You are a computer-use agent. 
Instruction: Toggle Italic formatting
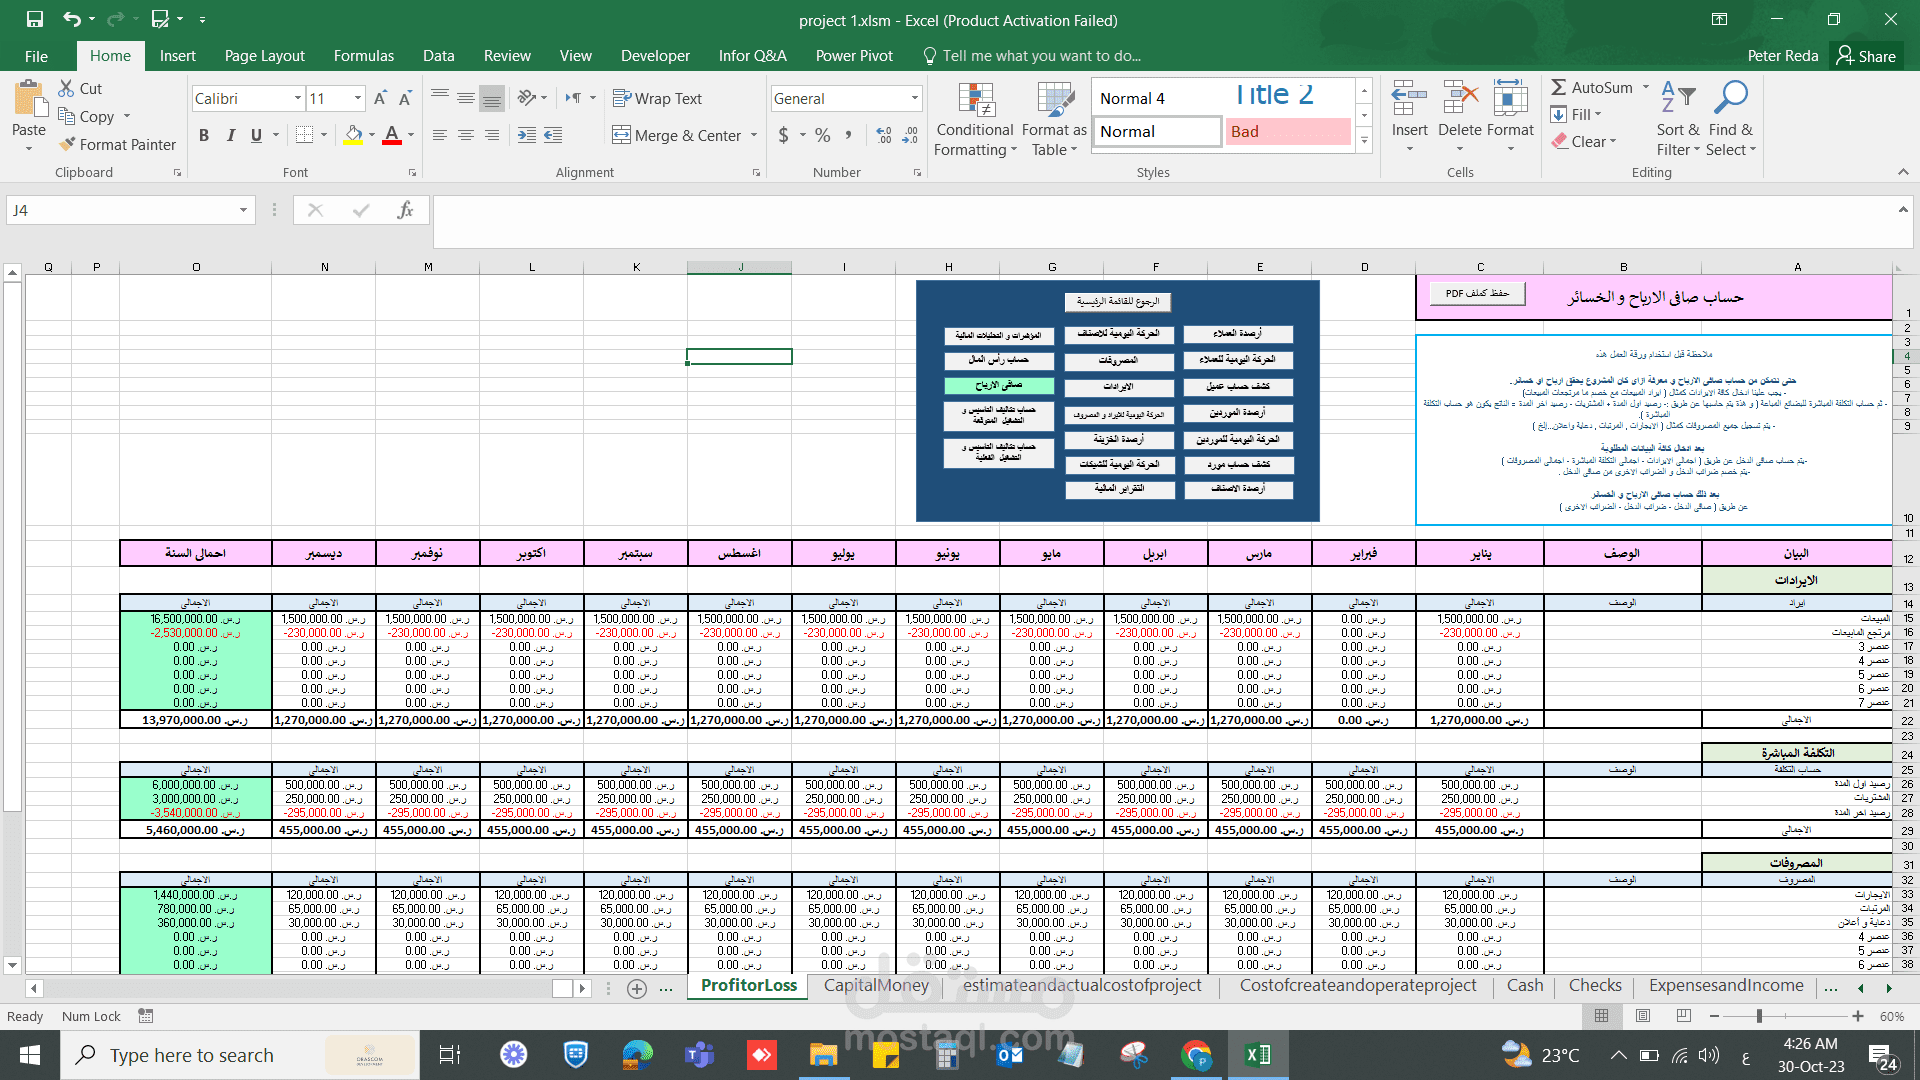230,135
